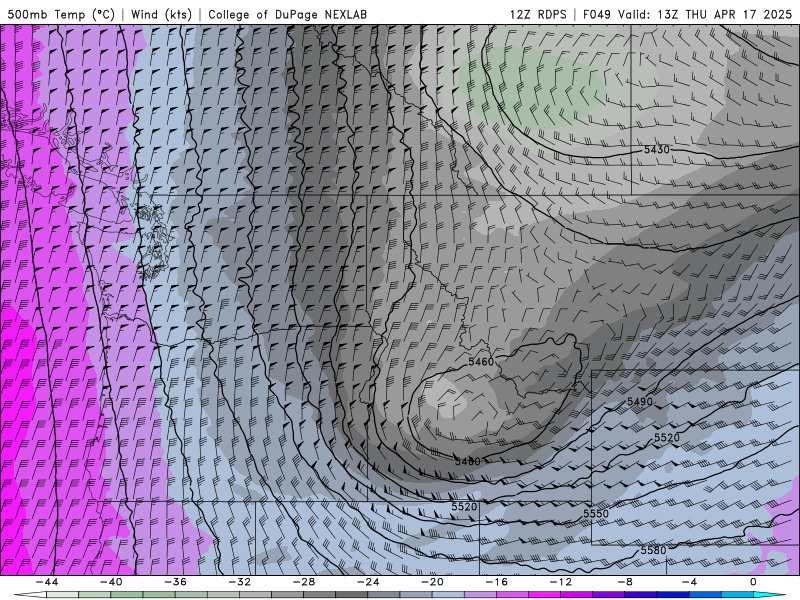Viewport: 800px width, 600px height.
Task: Click the 'Valid: 13Z THU APR 17 2025' text
Action: pos(705,14)
